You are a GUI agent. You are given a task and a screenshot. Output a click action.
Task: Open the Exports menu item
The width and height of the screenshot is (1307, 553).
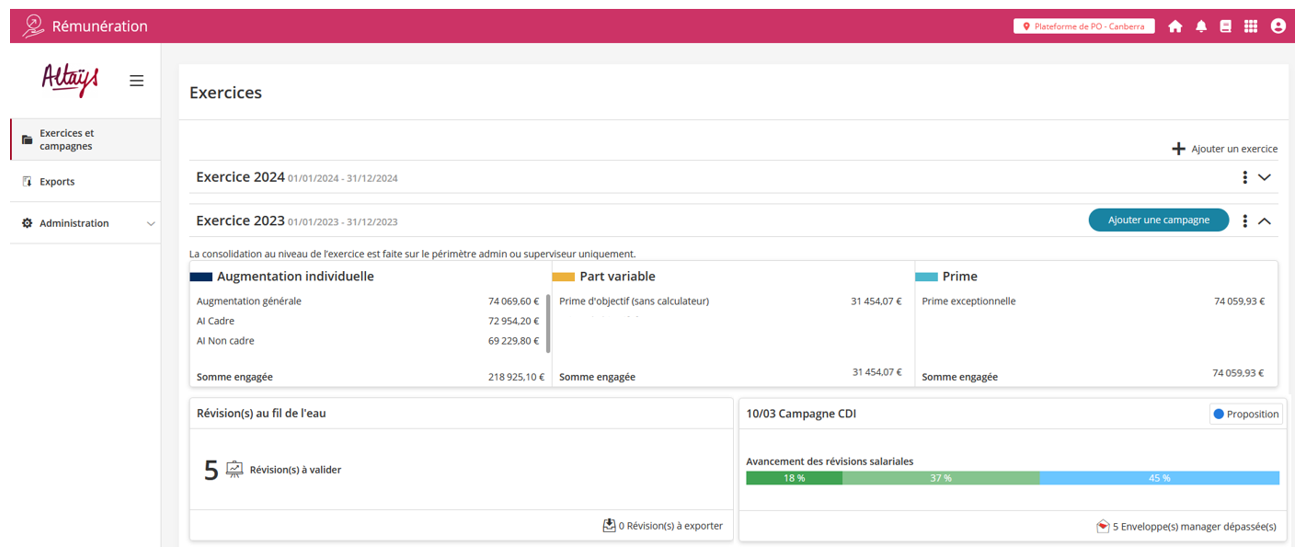coord(57,182)
